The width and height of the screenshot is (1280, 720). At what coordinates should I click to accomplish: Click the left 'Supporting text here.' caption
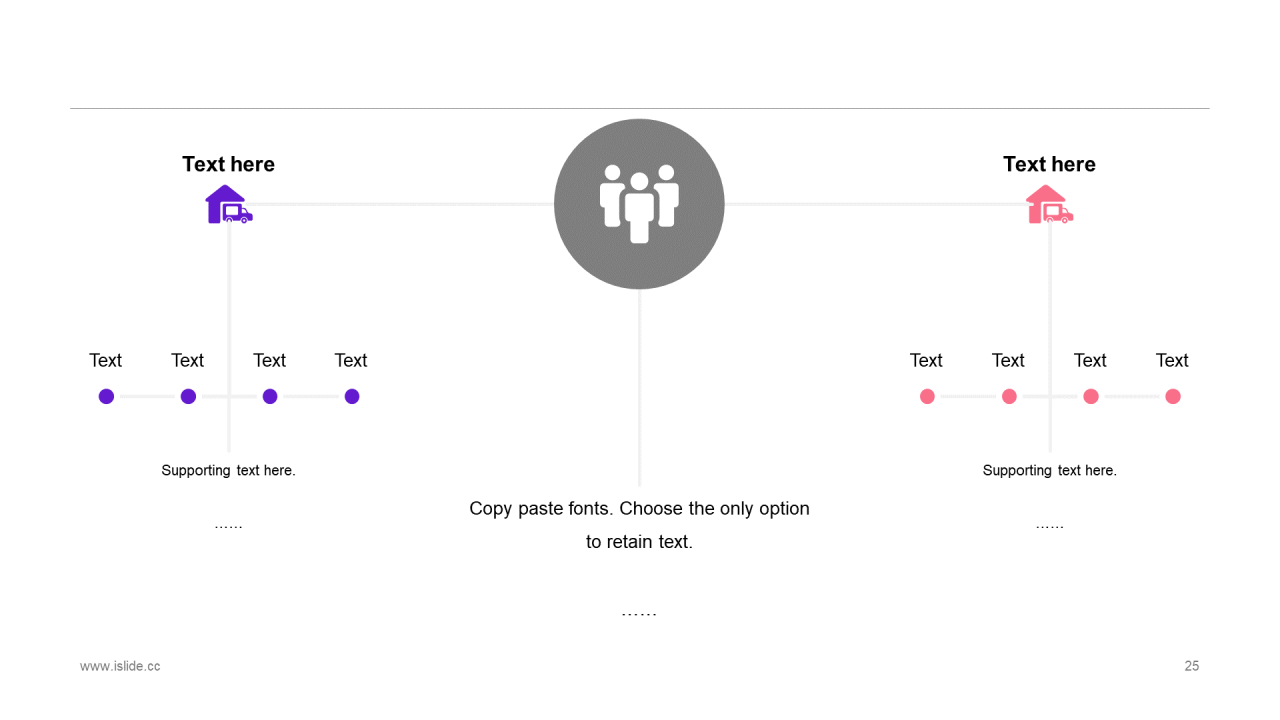point(228,470)
